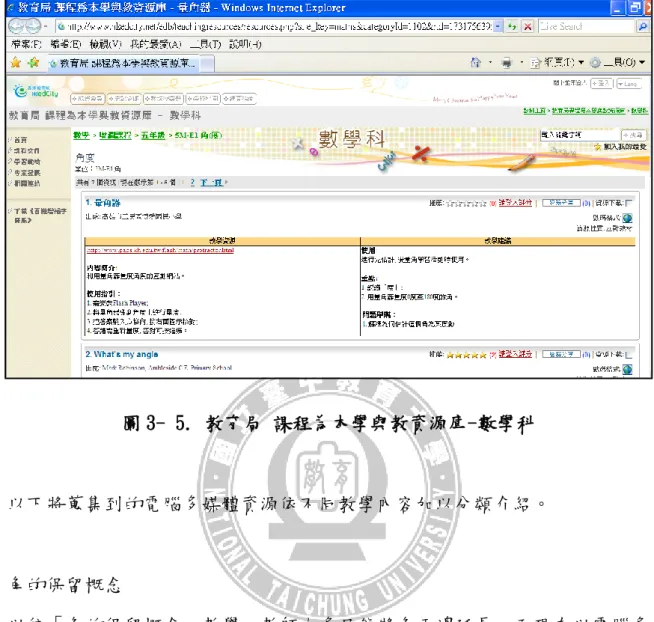The width and height of the screenshot is (654, 622).
Task: Open the 說明(H) Help menu
Action: pyautogui.click(x=245, y=44)
